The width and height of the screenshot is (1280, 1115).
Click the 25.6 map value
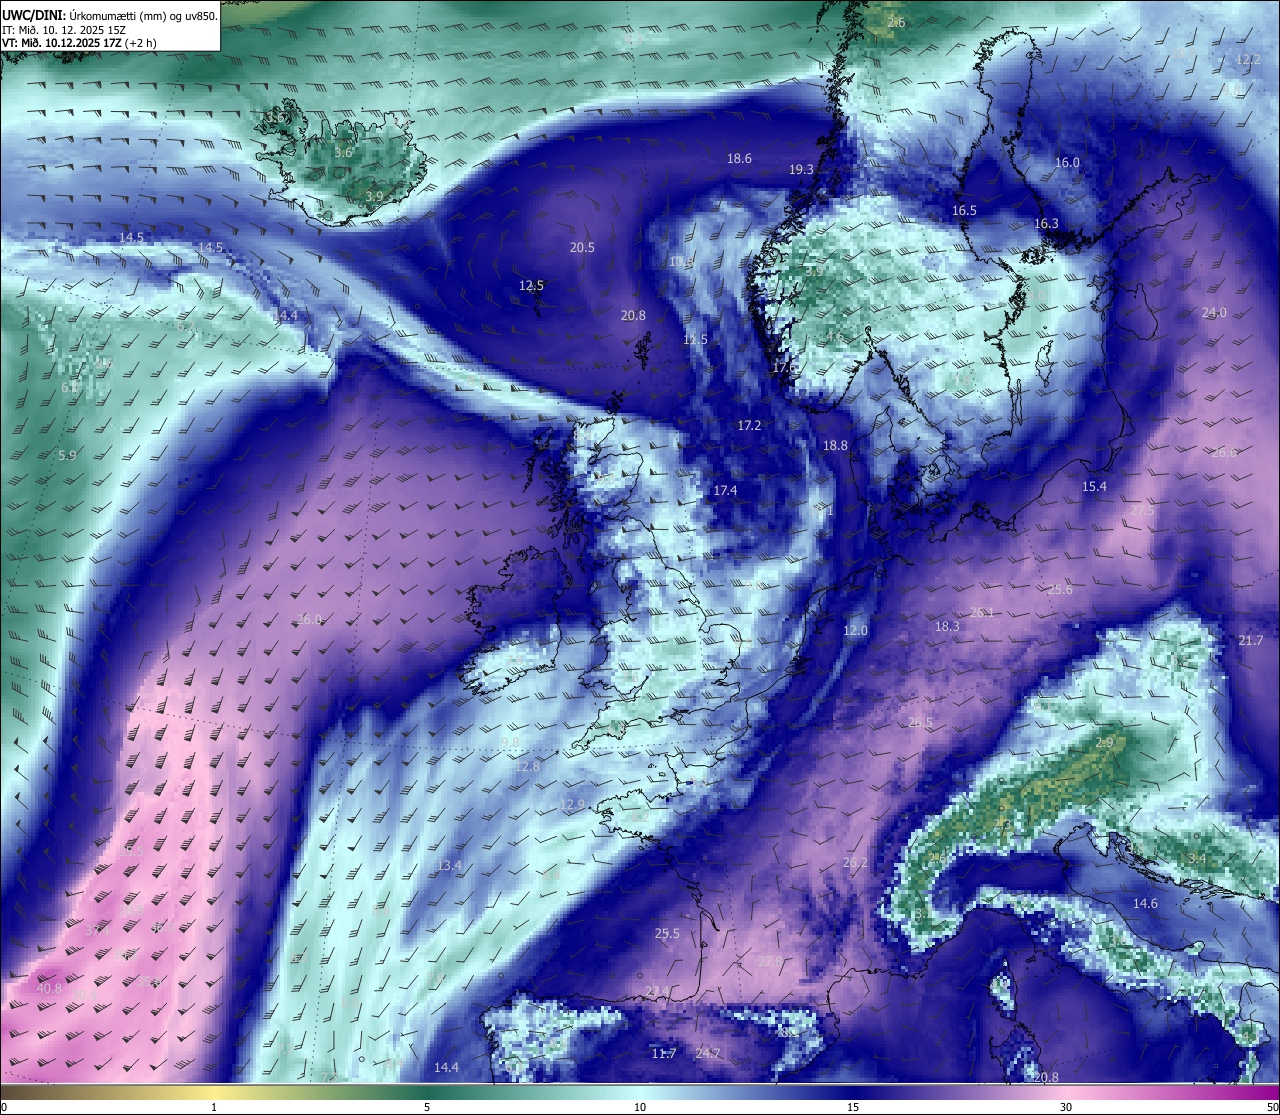1060,589
